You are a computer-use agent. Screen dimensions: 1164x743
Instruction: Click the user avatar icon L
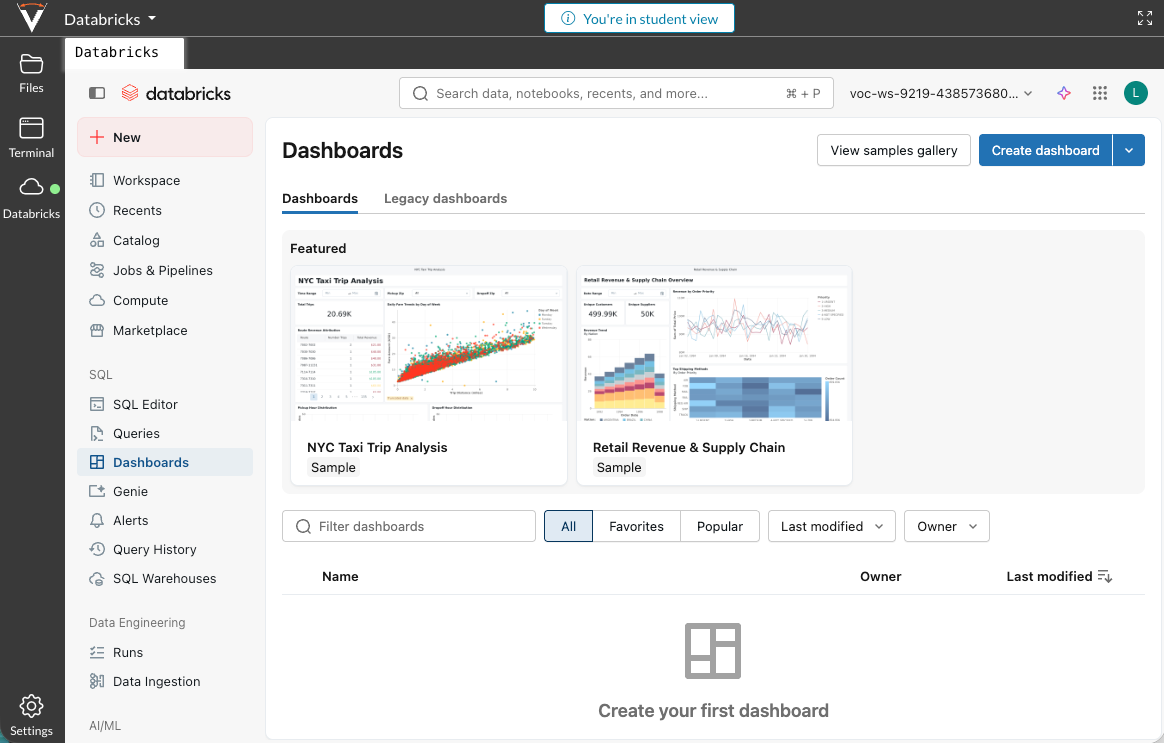1135,93
